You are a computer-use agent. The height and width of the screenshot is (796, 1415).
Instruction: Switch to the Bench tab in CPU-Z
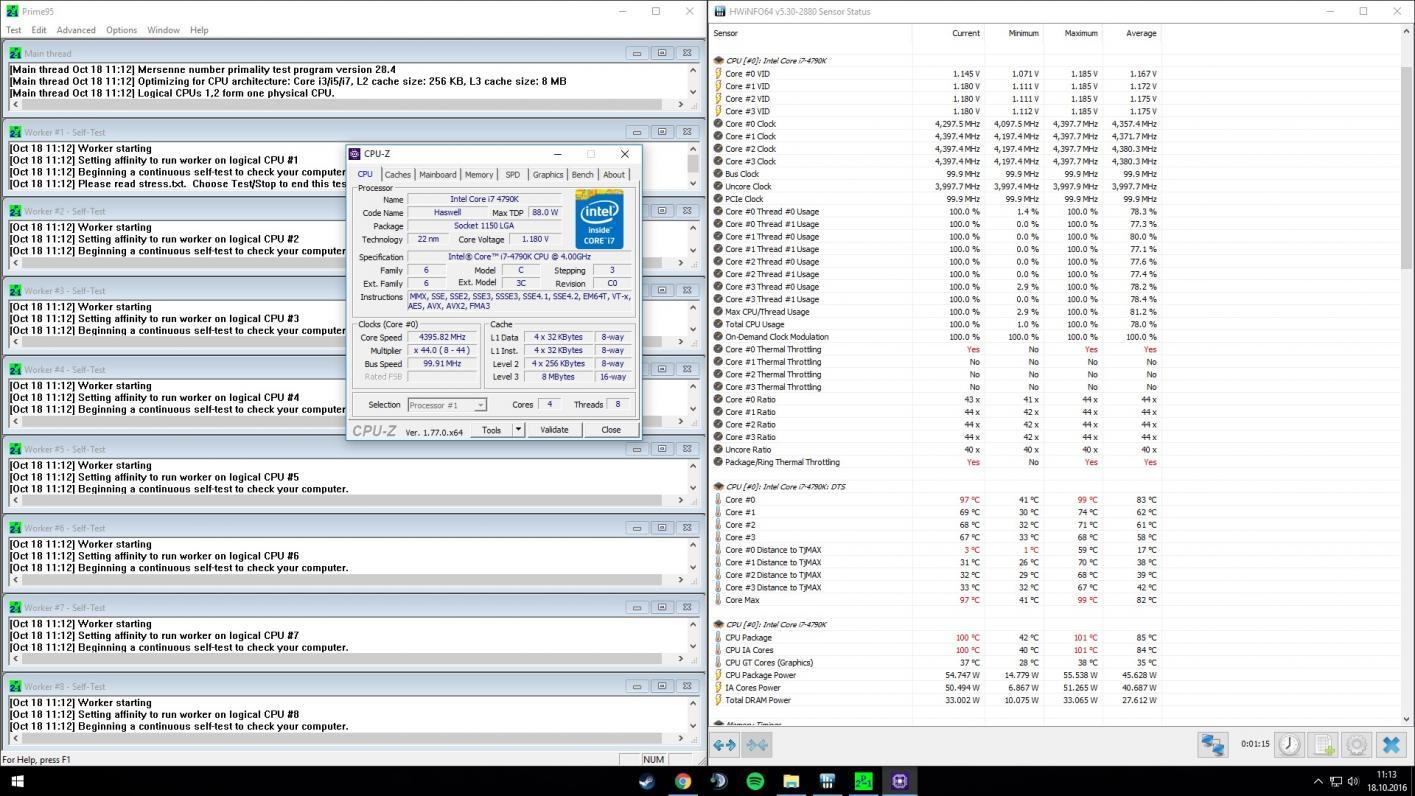click(x=583, y=175)
